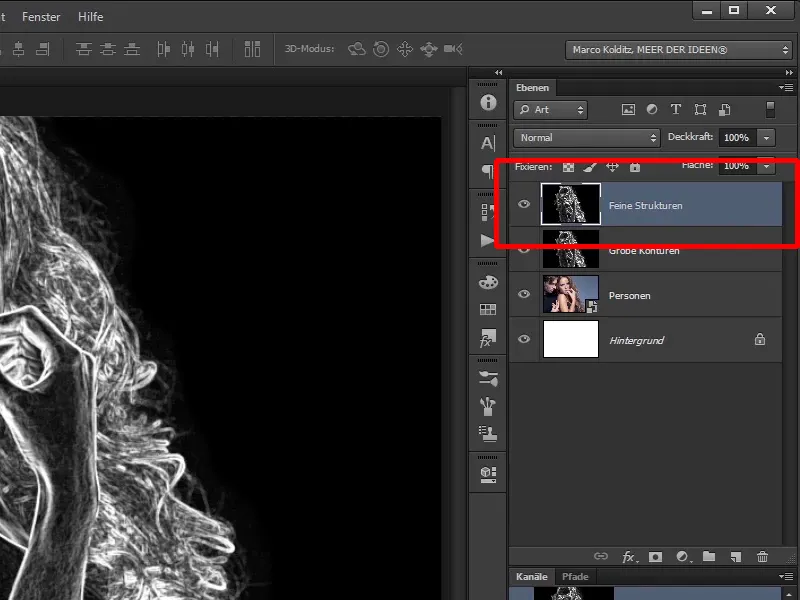
Task: Link layers with the chain icon
Action: (x=601, y=556)
